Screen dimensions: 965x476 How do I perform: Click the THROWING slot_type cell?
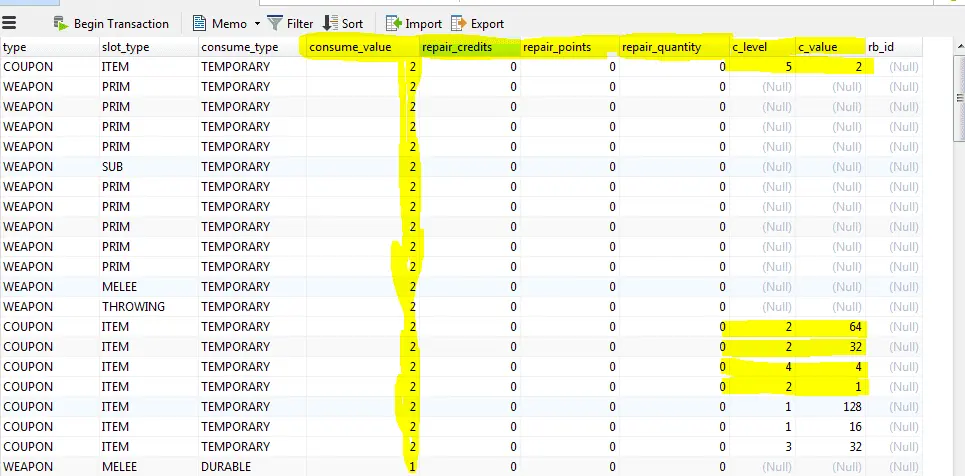tap(149, 307)
